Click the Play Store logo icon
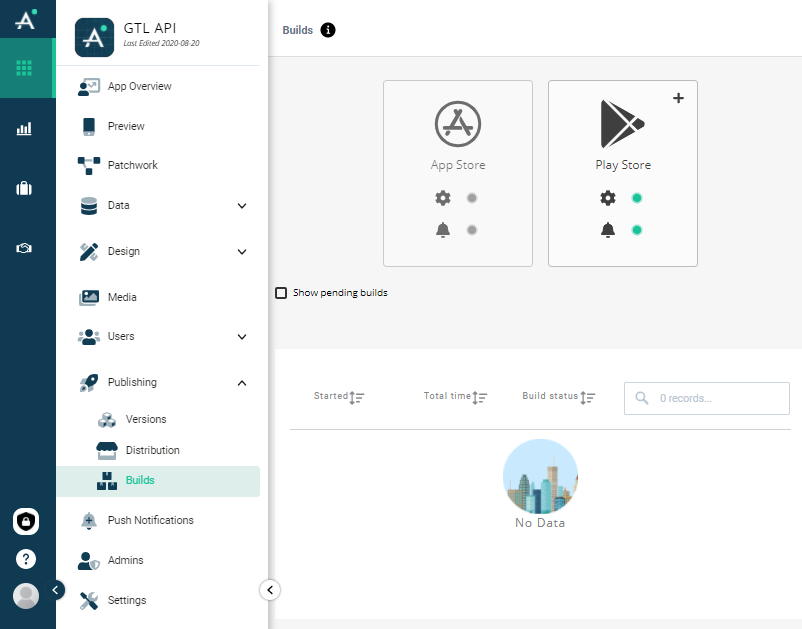 click(622, 124)
